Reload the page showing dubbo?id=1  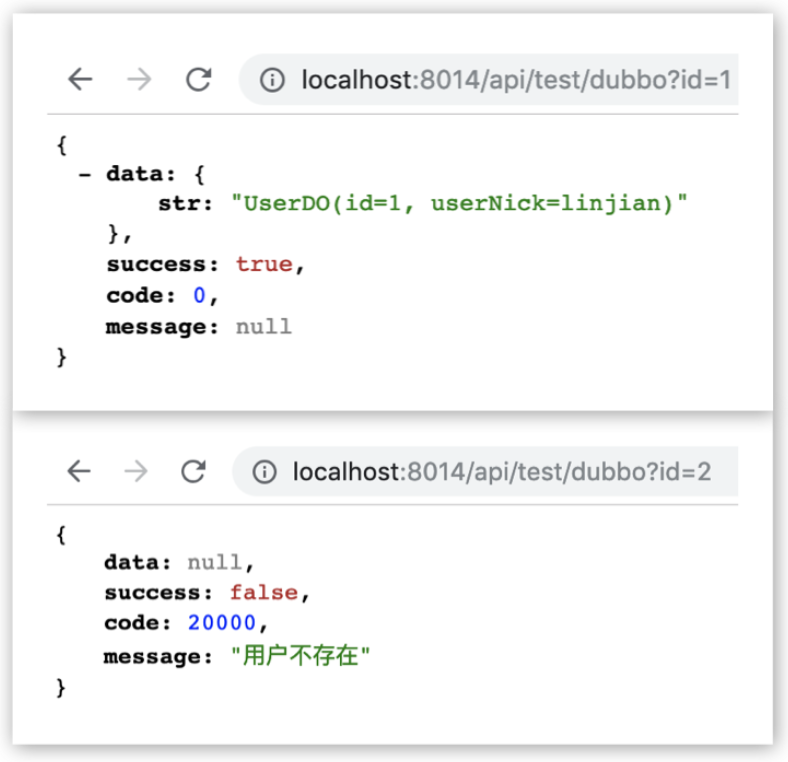coord(199,79)
